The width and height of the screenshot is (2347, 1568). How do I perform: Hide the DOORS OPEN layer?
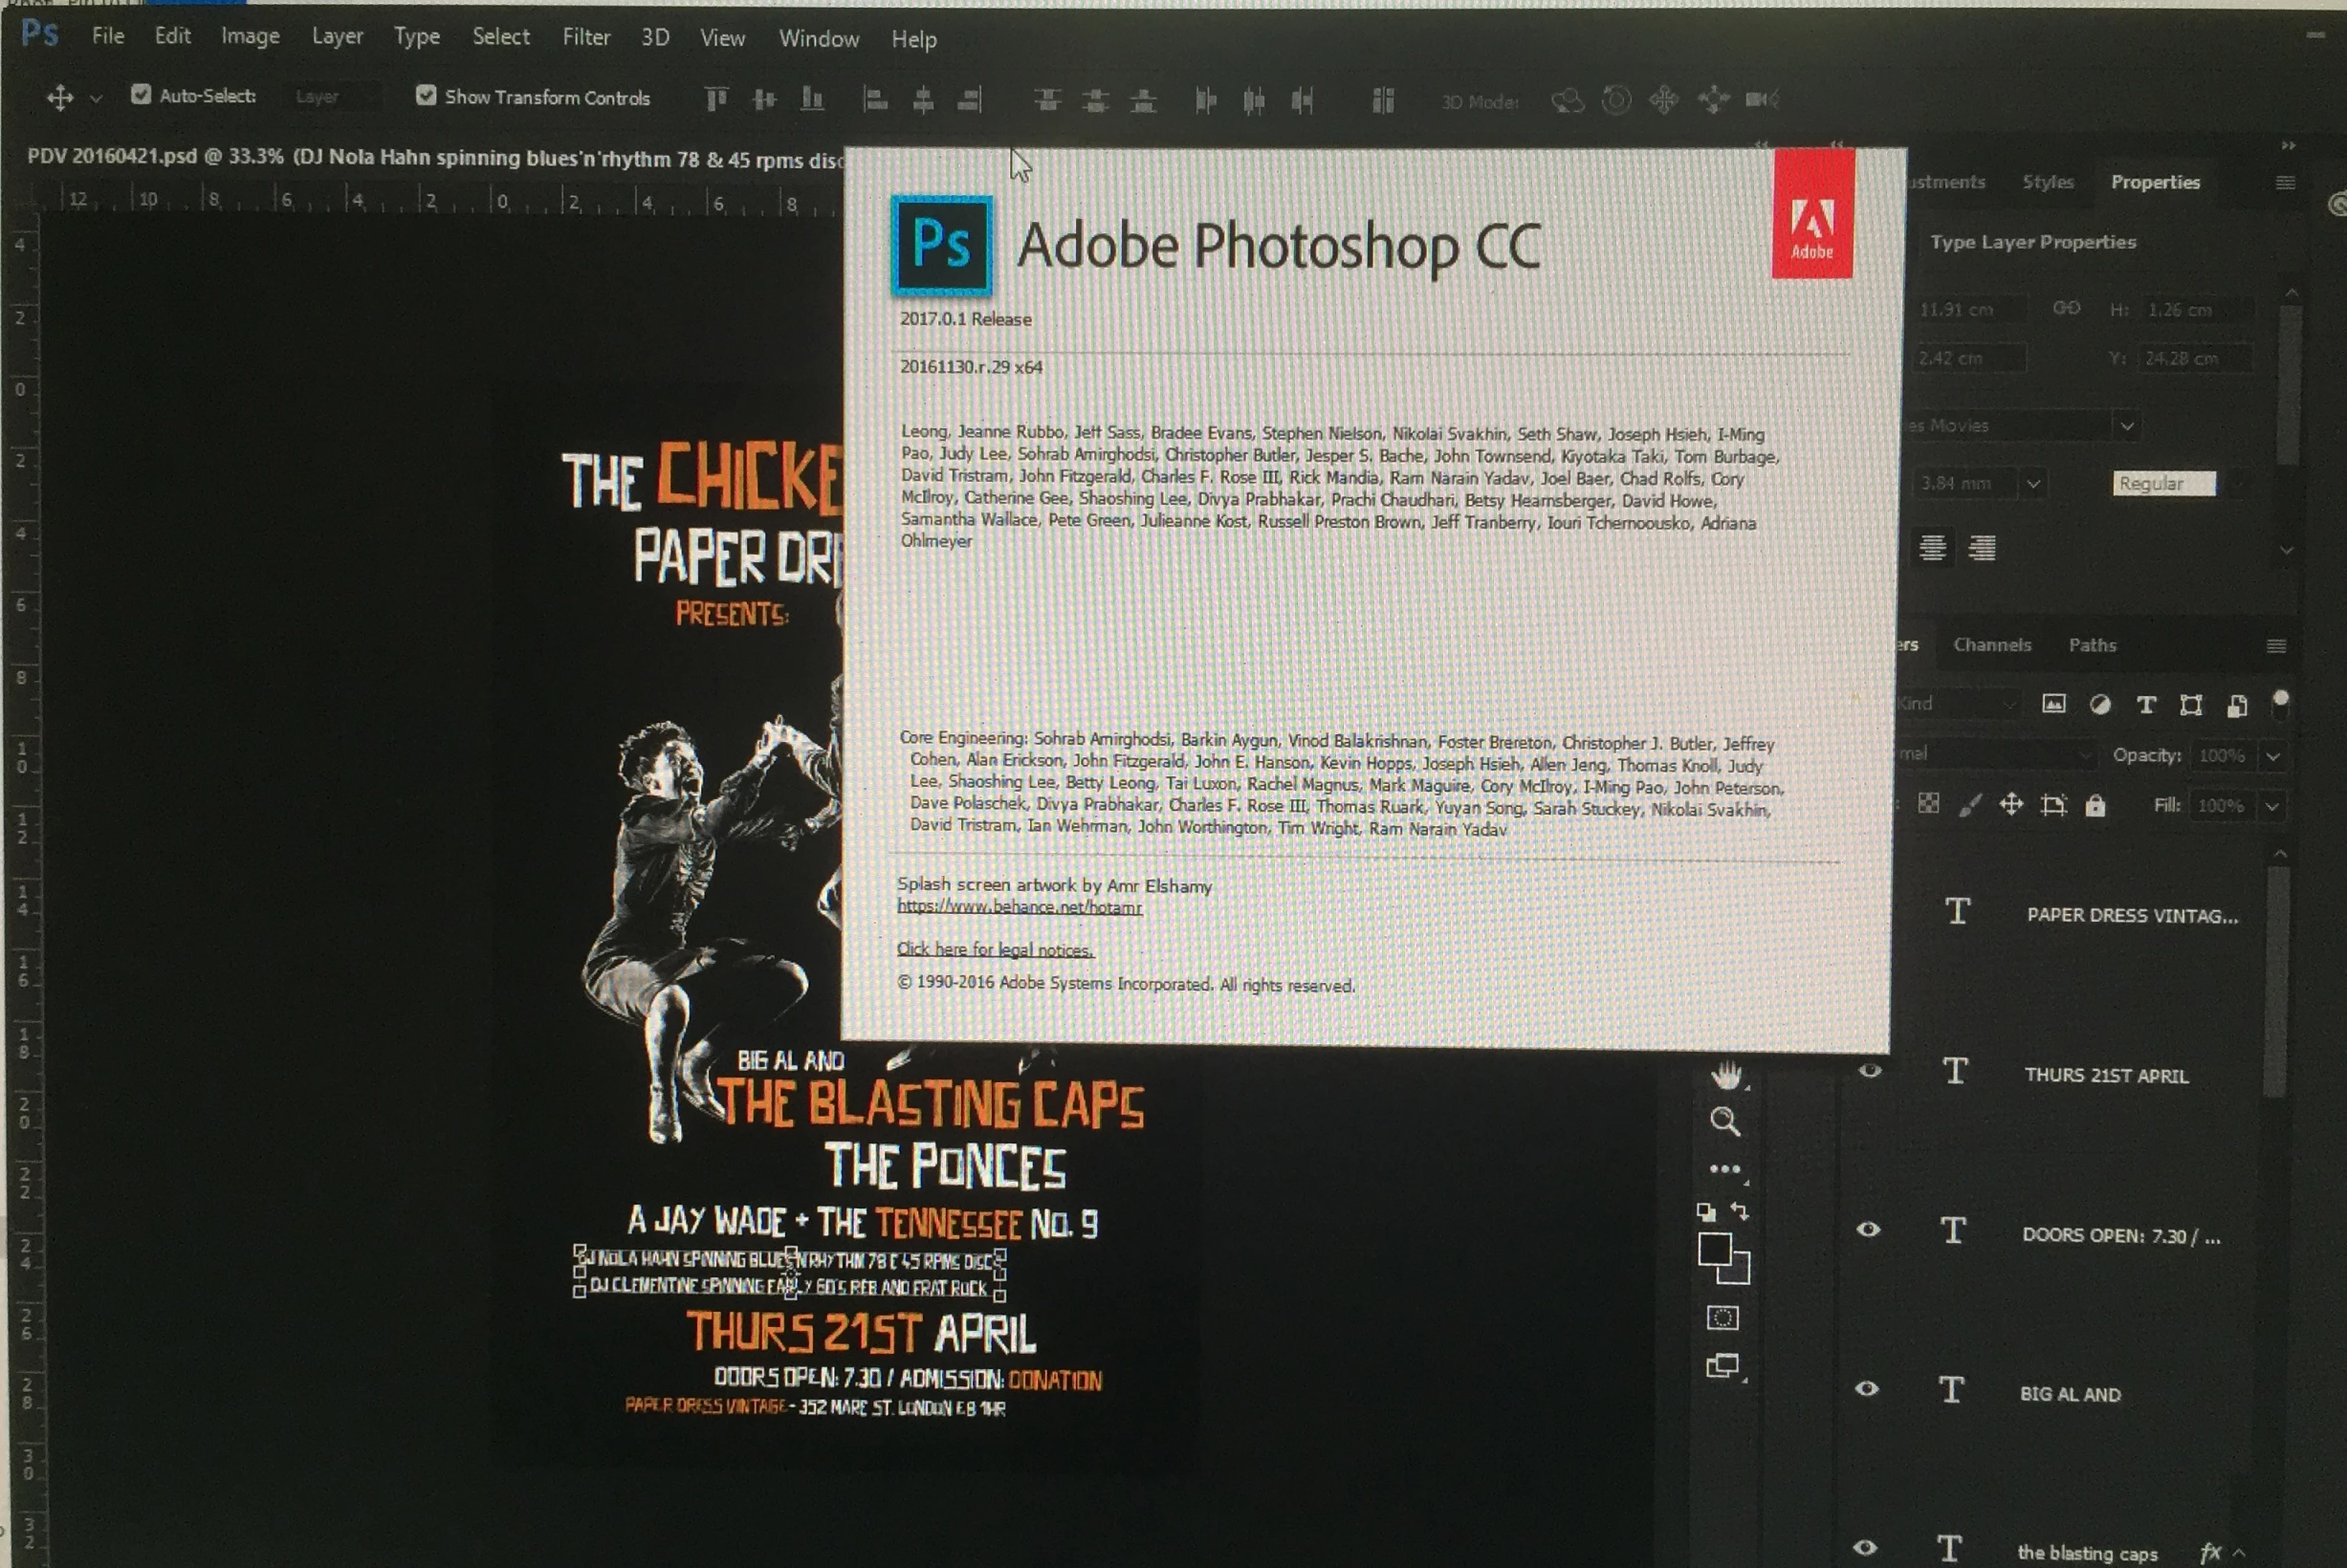tap(1868, 1229)
